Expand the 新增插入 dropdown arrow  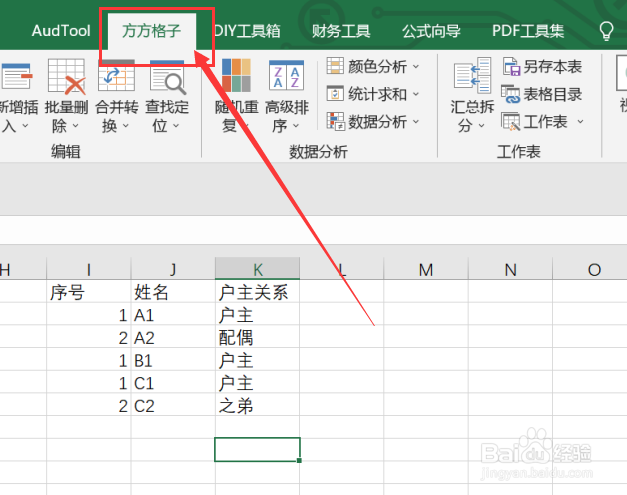pyautogui.click(x=25, y=126)
